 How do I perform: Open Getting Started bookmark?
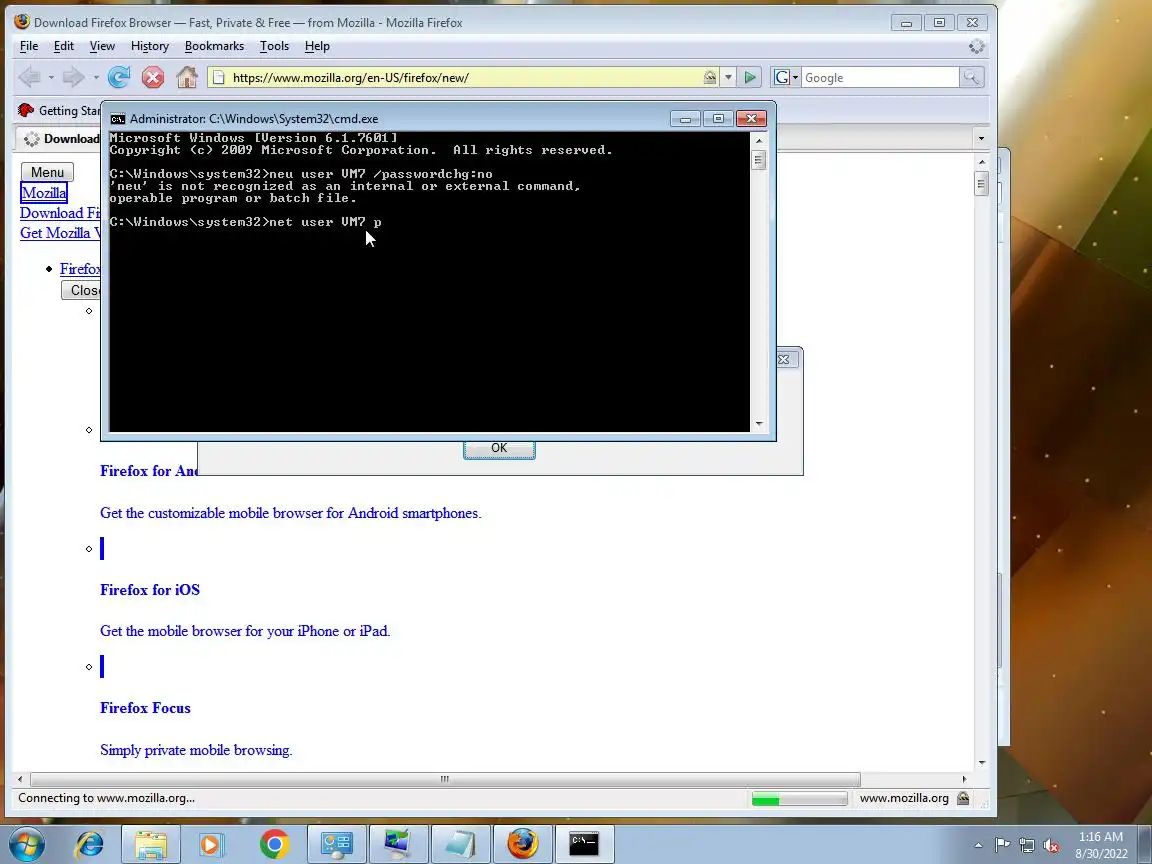59,110
